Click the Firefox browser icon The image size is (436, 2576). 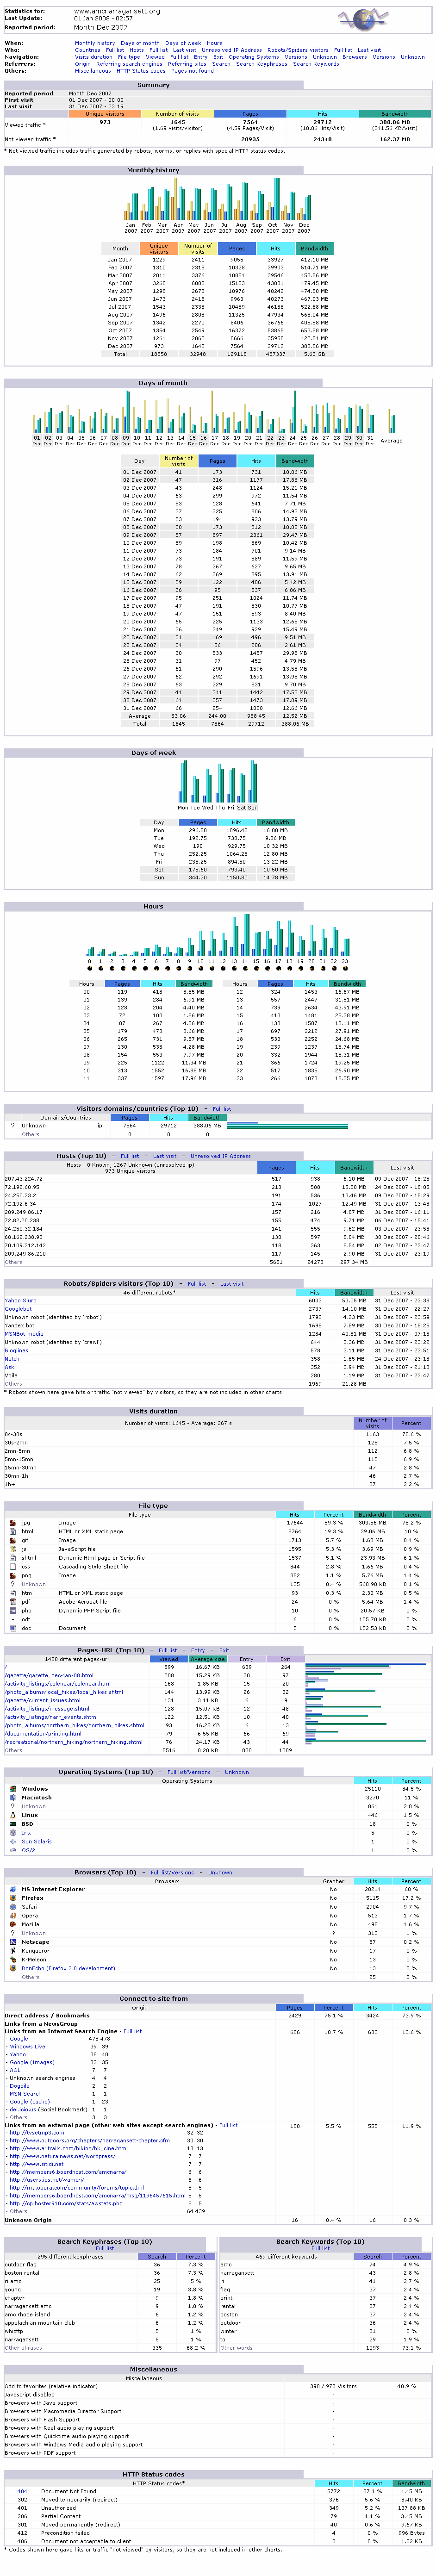tap(12, 1898)
